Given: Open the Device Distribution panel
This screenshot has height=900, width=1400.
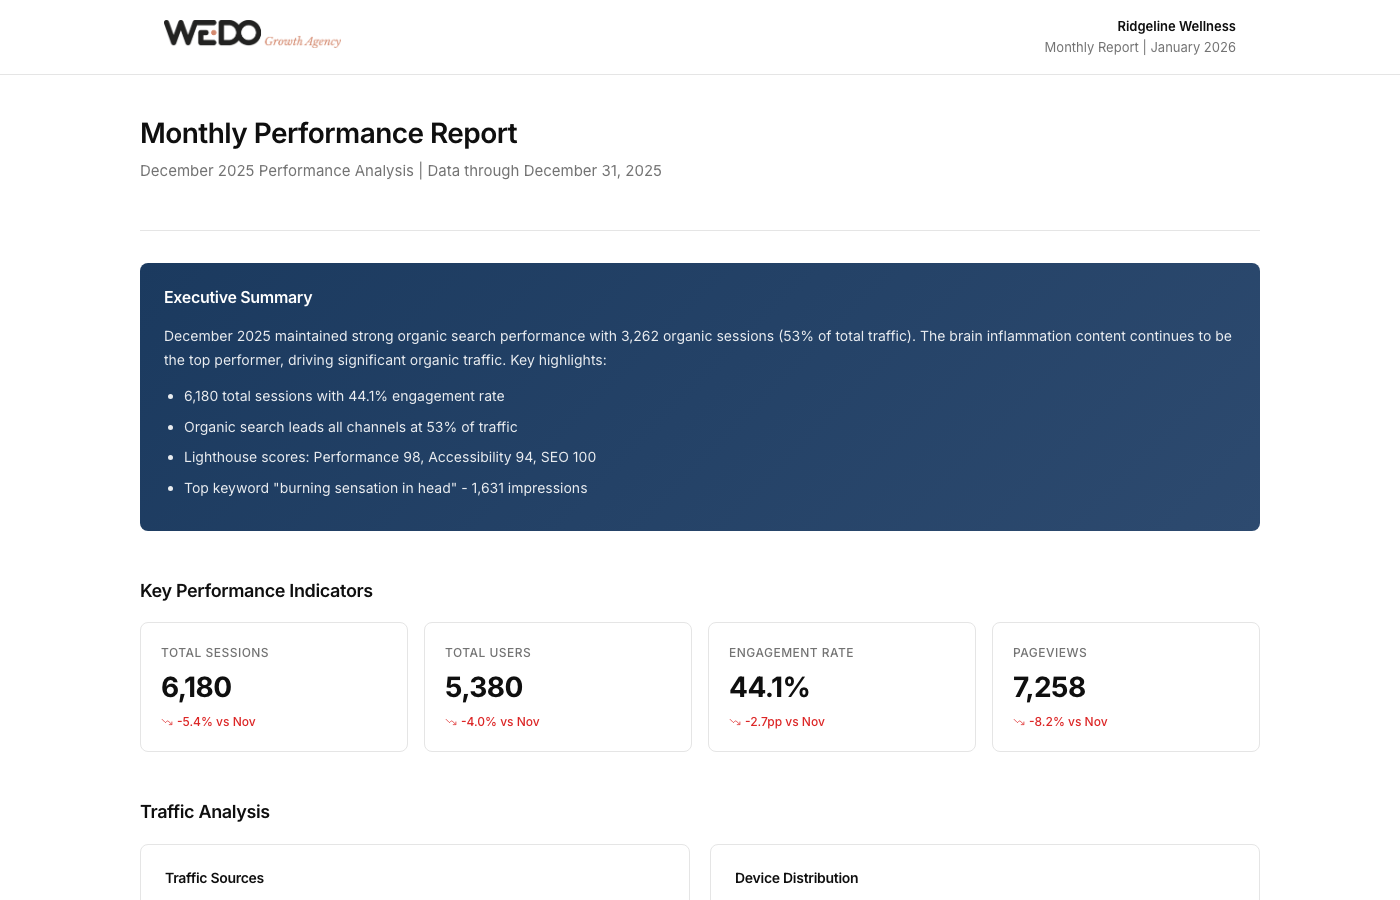Looking at the screenshot, I should coord(796,878).
